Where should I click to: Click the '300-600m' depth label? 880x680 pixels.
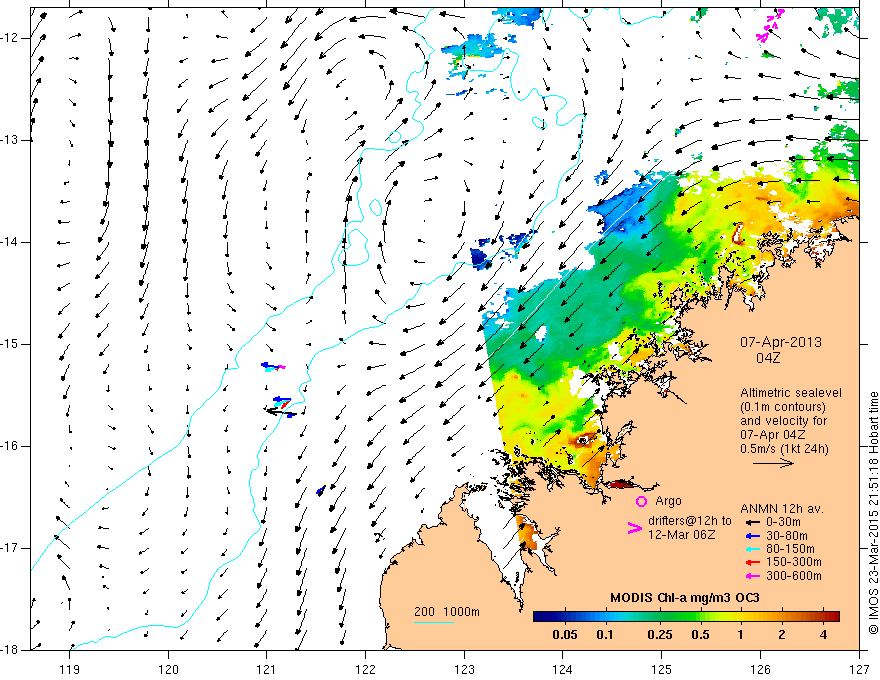click(794, 576)
